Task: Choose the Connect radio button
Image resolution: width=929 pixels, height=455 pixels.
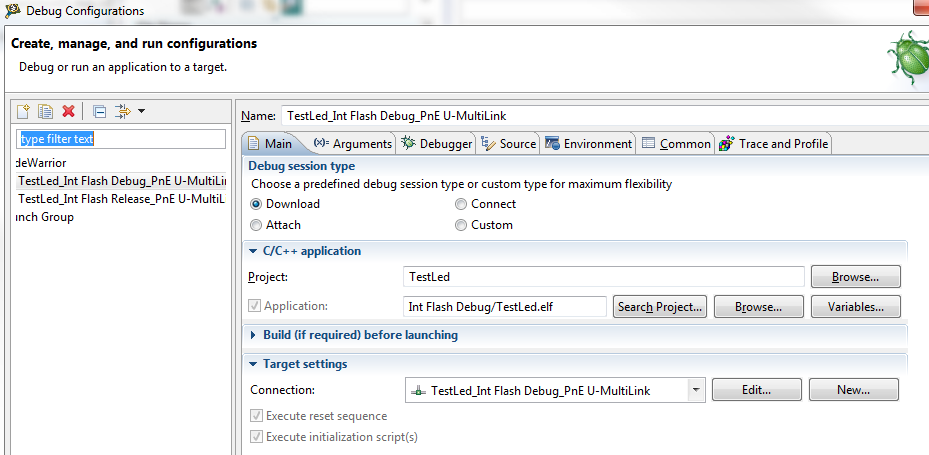Action: pos(461,204)
